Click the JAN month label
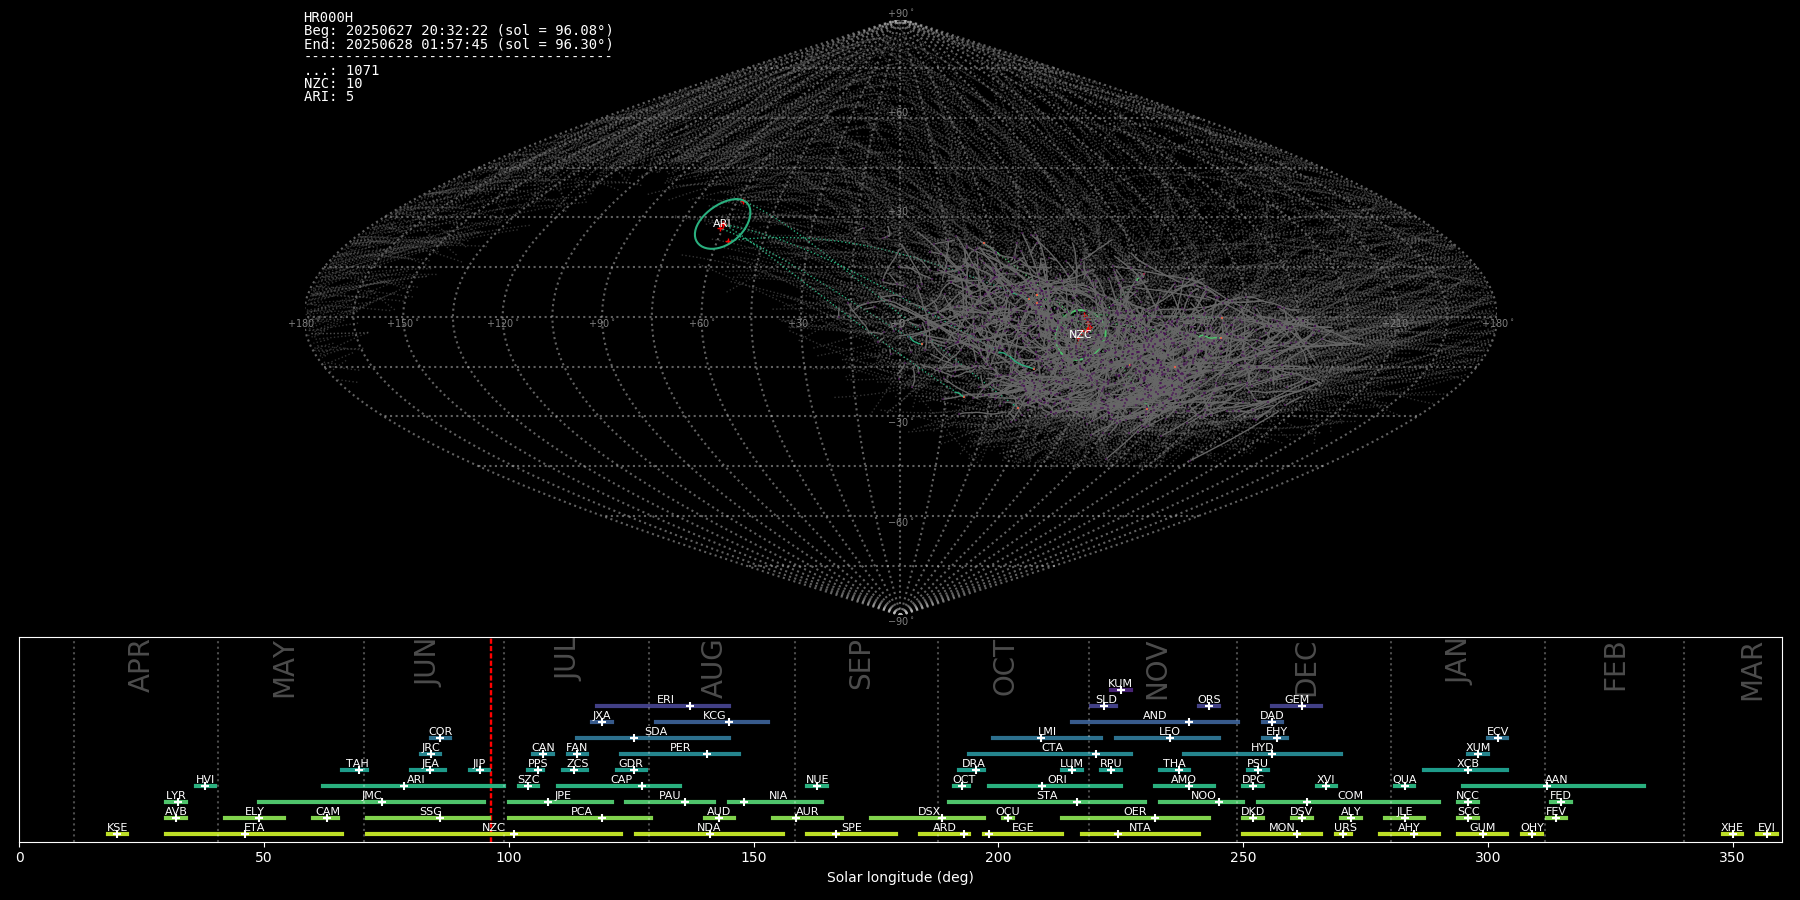 (1457, 661)
